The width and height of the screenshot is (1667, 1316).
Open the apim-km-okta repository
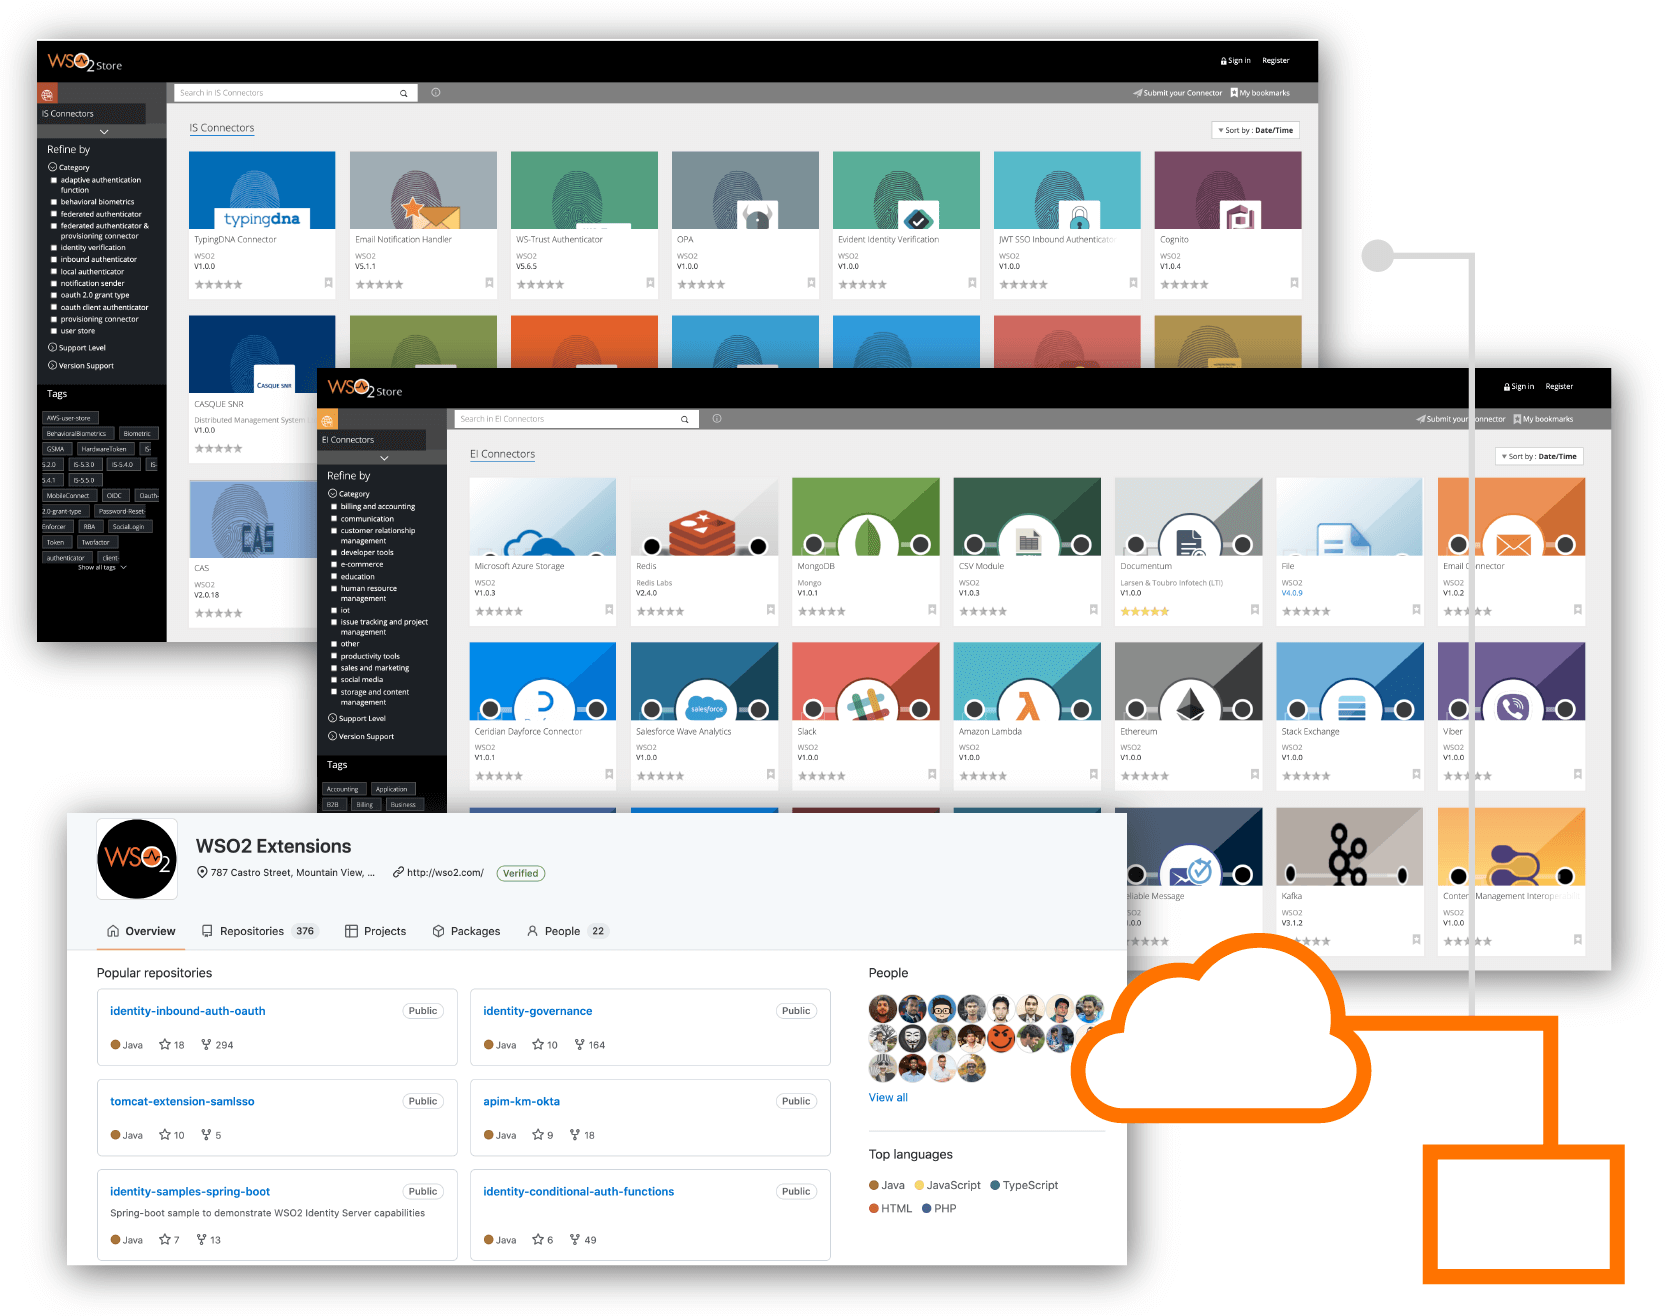(x=521, y=1101)
